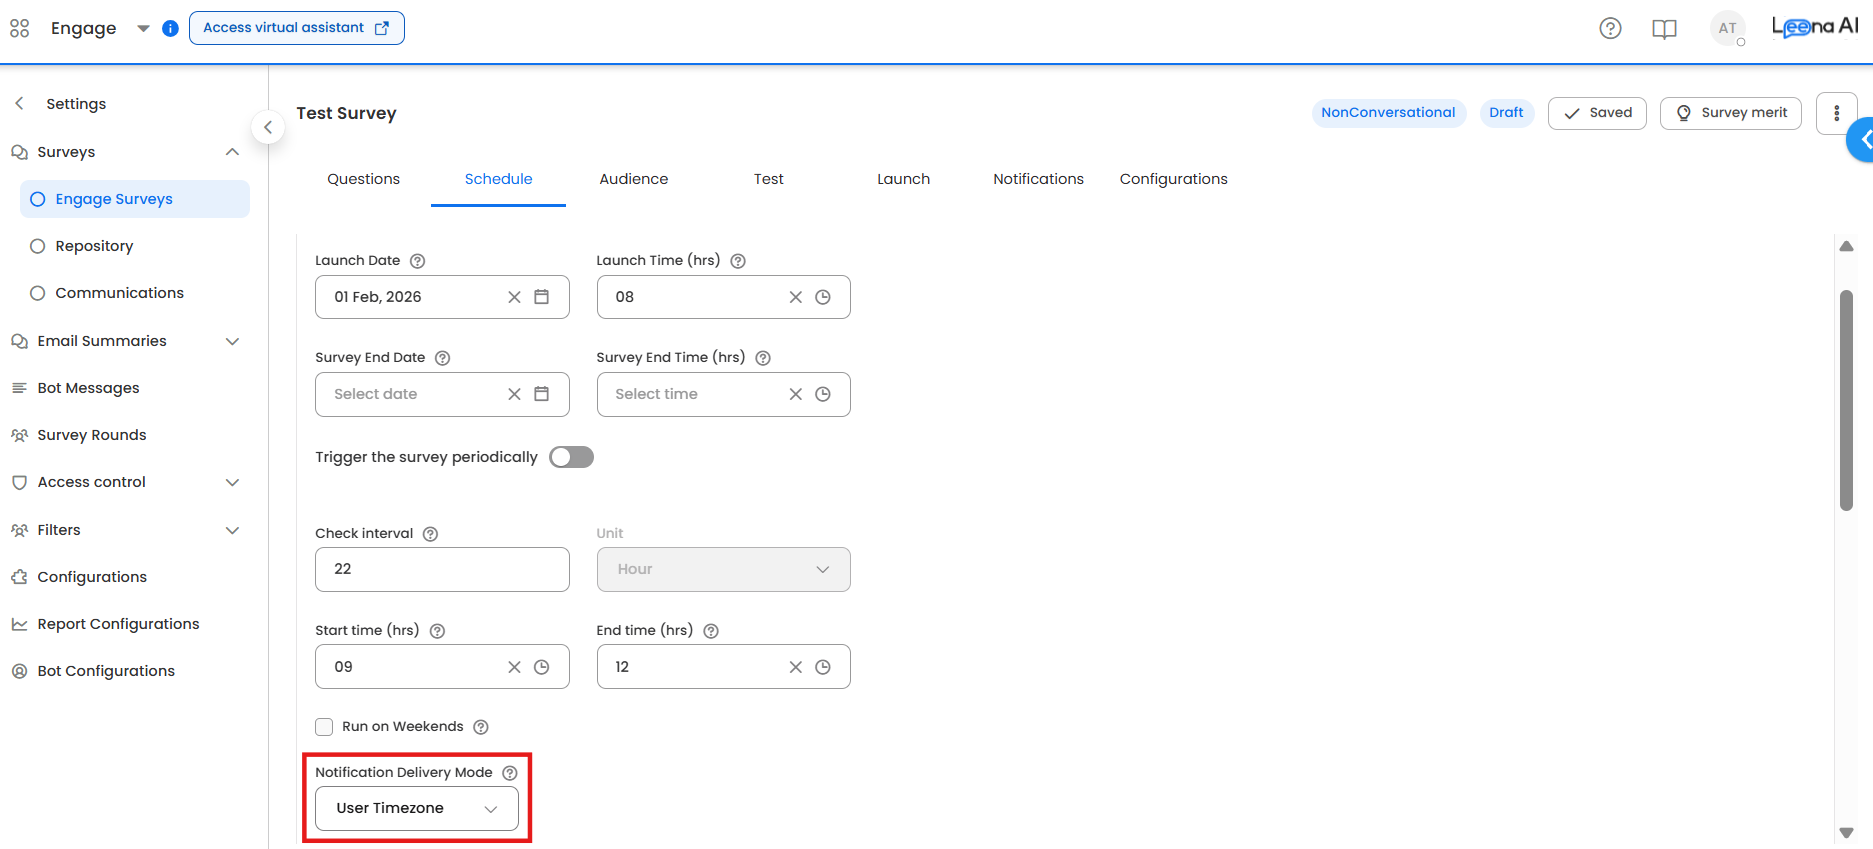Click the Saved button
Viewport: 1873px width, 849px height.
(x=1597, y=113)
